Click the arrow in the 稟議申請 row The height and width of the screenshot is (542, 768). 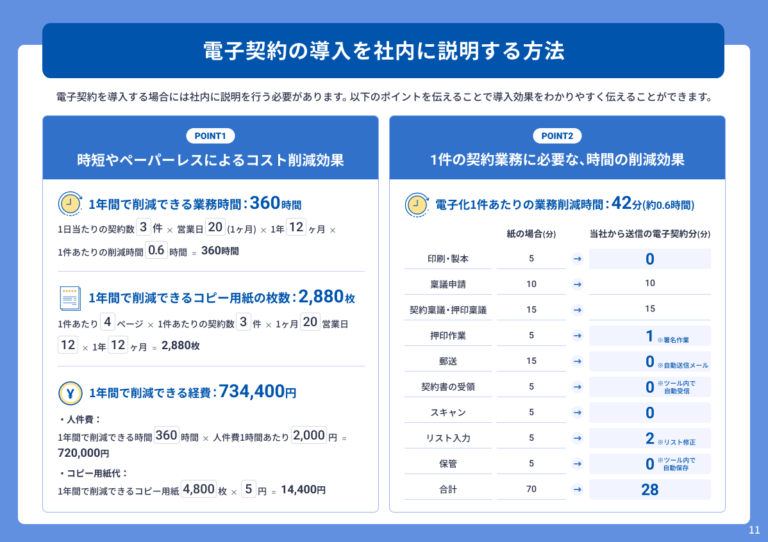pyautogui.click(x=577, y=284)
